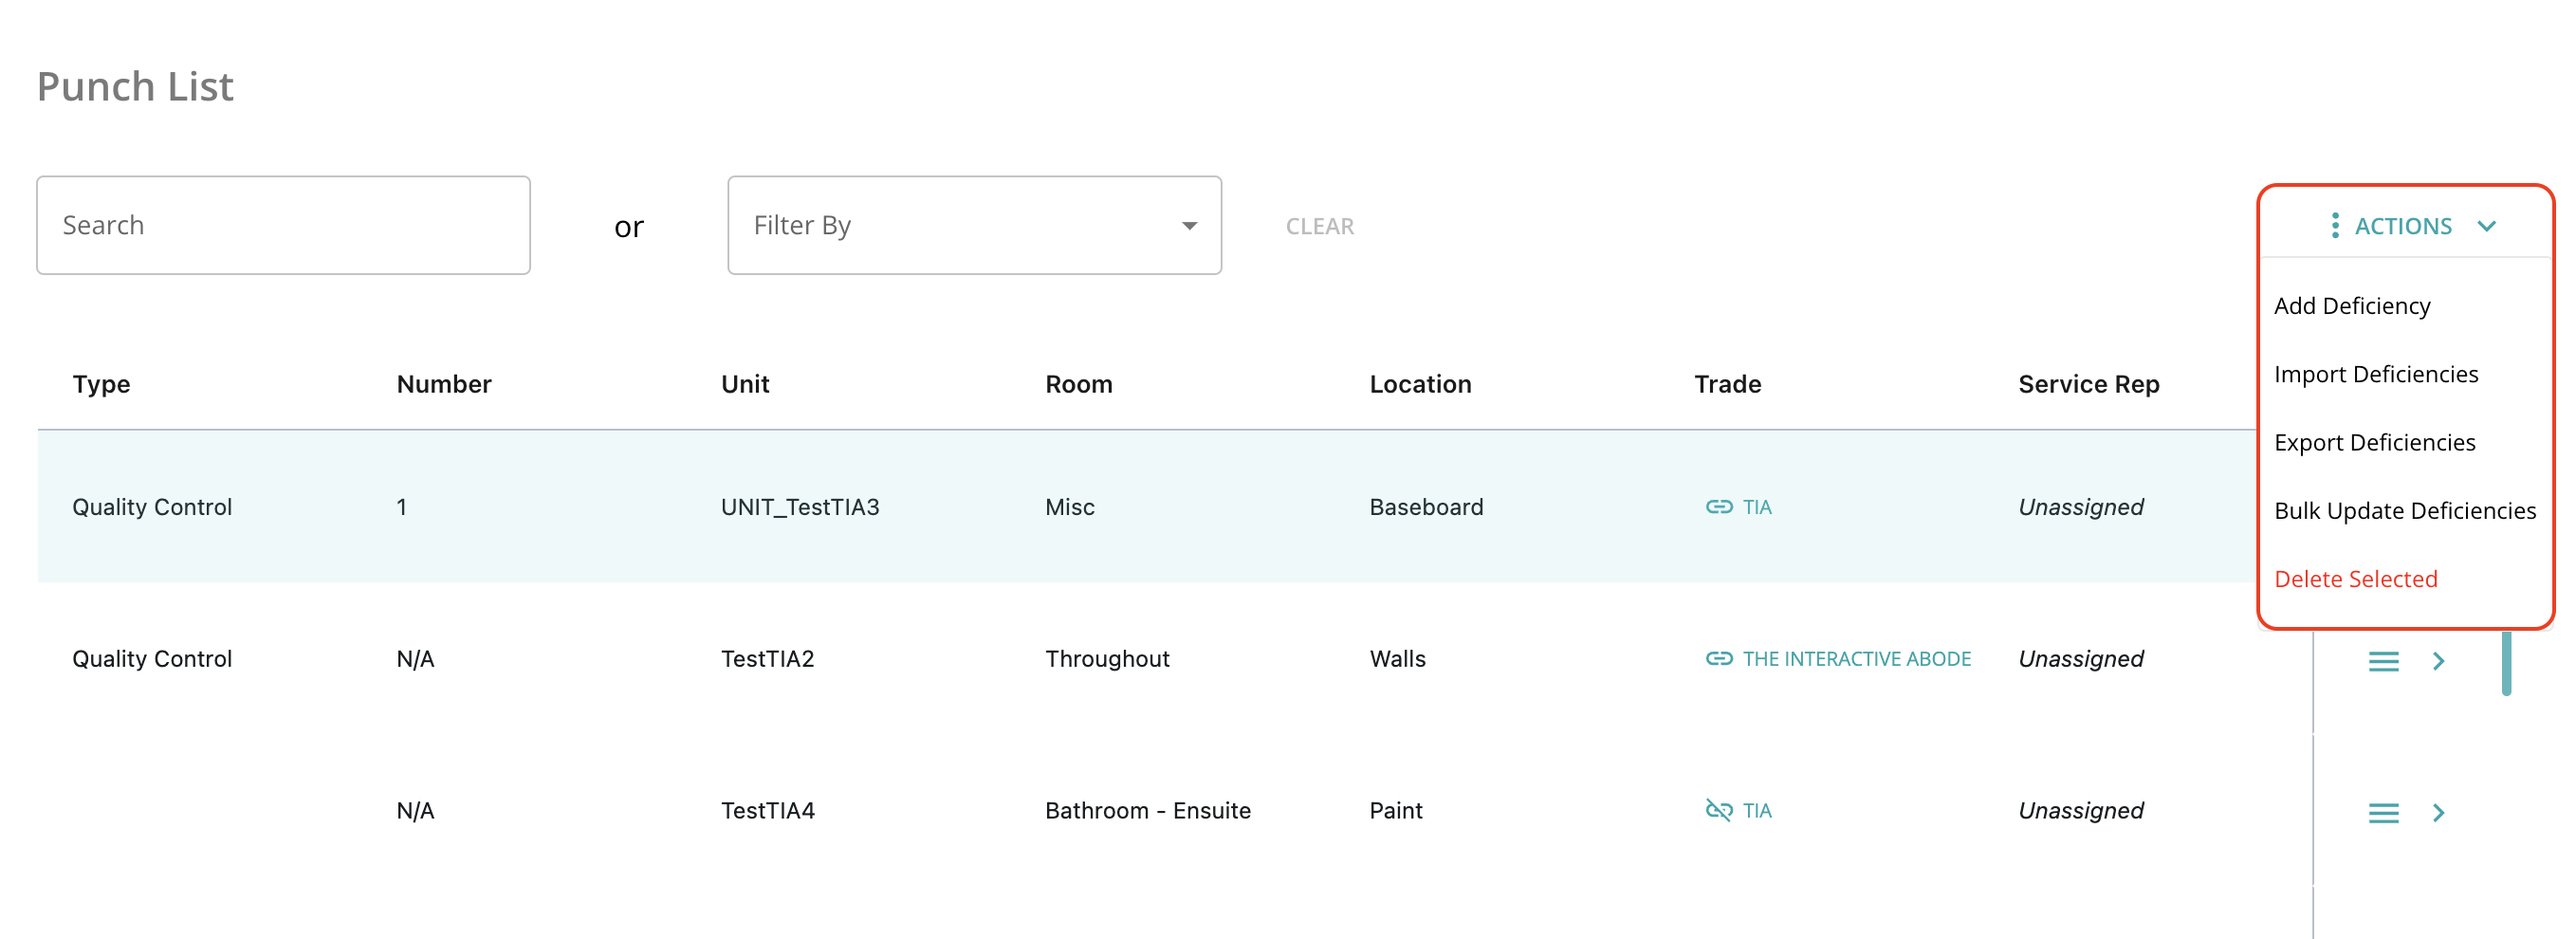The width and height of the screenshot is (2576, 939).
Task: Open the hamburger menu for the TestTIA4 row
Action: [x=2383, y=813]
